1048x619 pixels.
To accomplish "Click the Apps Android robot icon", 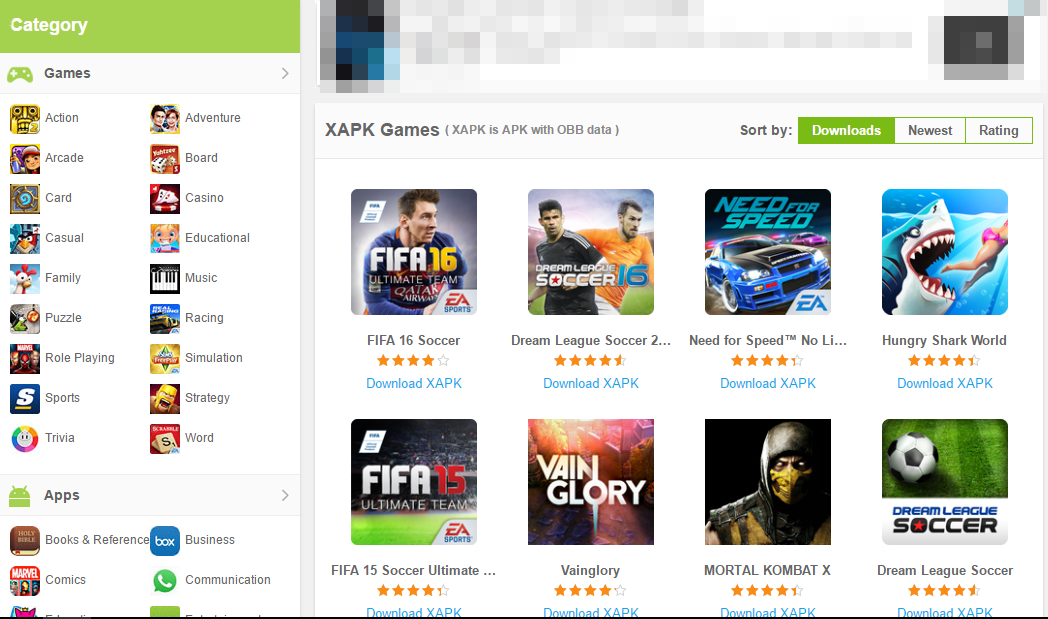I will pos(19,496).
